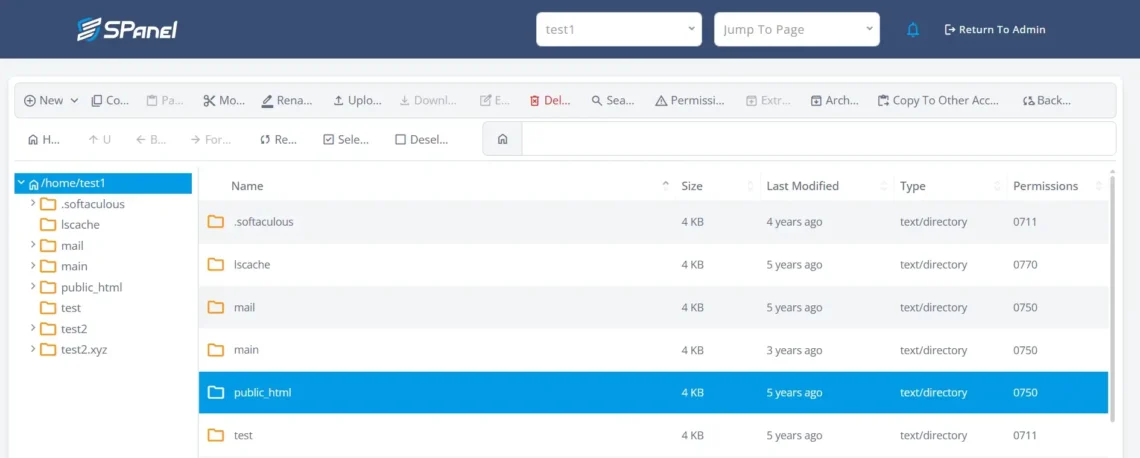Screen dimensions: 1140x458
Task: Click the Select all checkbox button
Action: click(346, 140)
